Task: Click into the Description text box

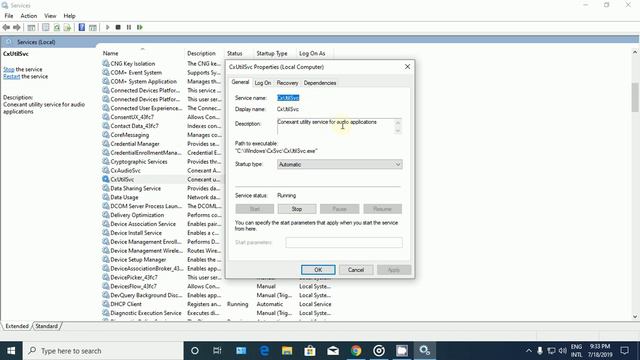Action: [335, 126]
